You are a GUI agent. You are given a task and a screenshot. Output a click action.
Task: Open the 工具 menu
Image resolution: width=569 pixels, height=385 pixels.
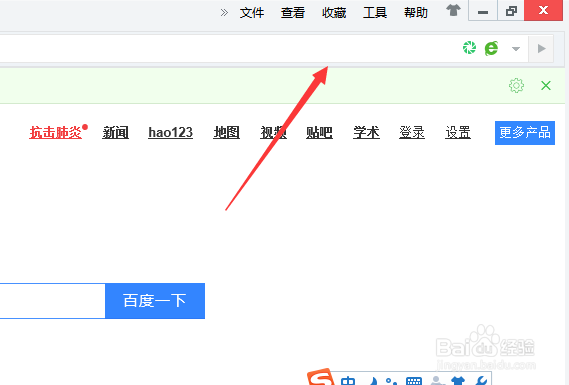click(375, 13)
